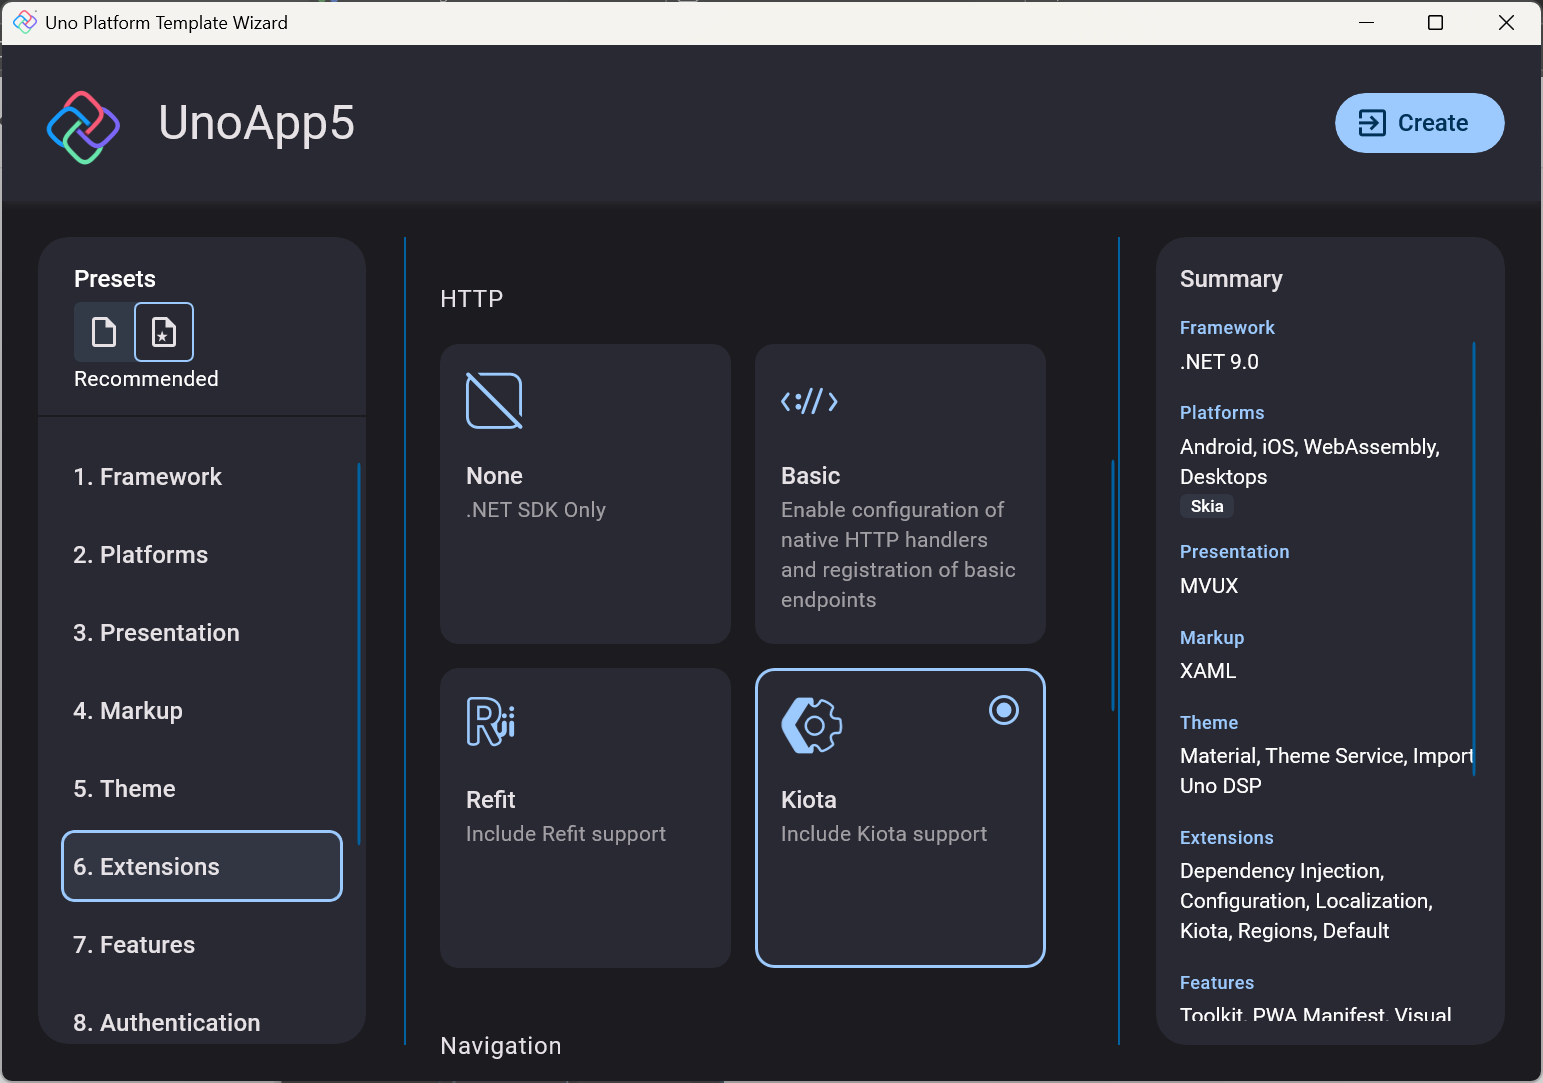
Task: Click 'Include Refit support' description
Action: pyautogui.click(x=566, y=834)
